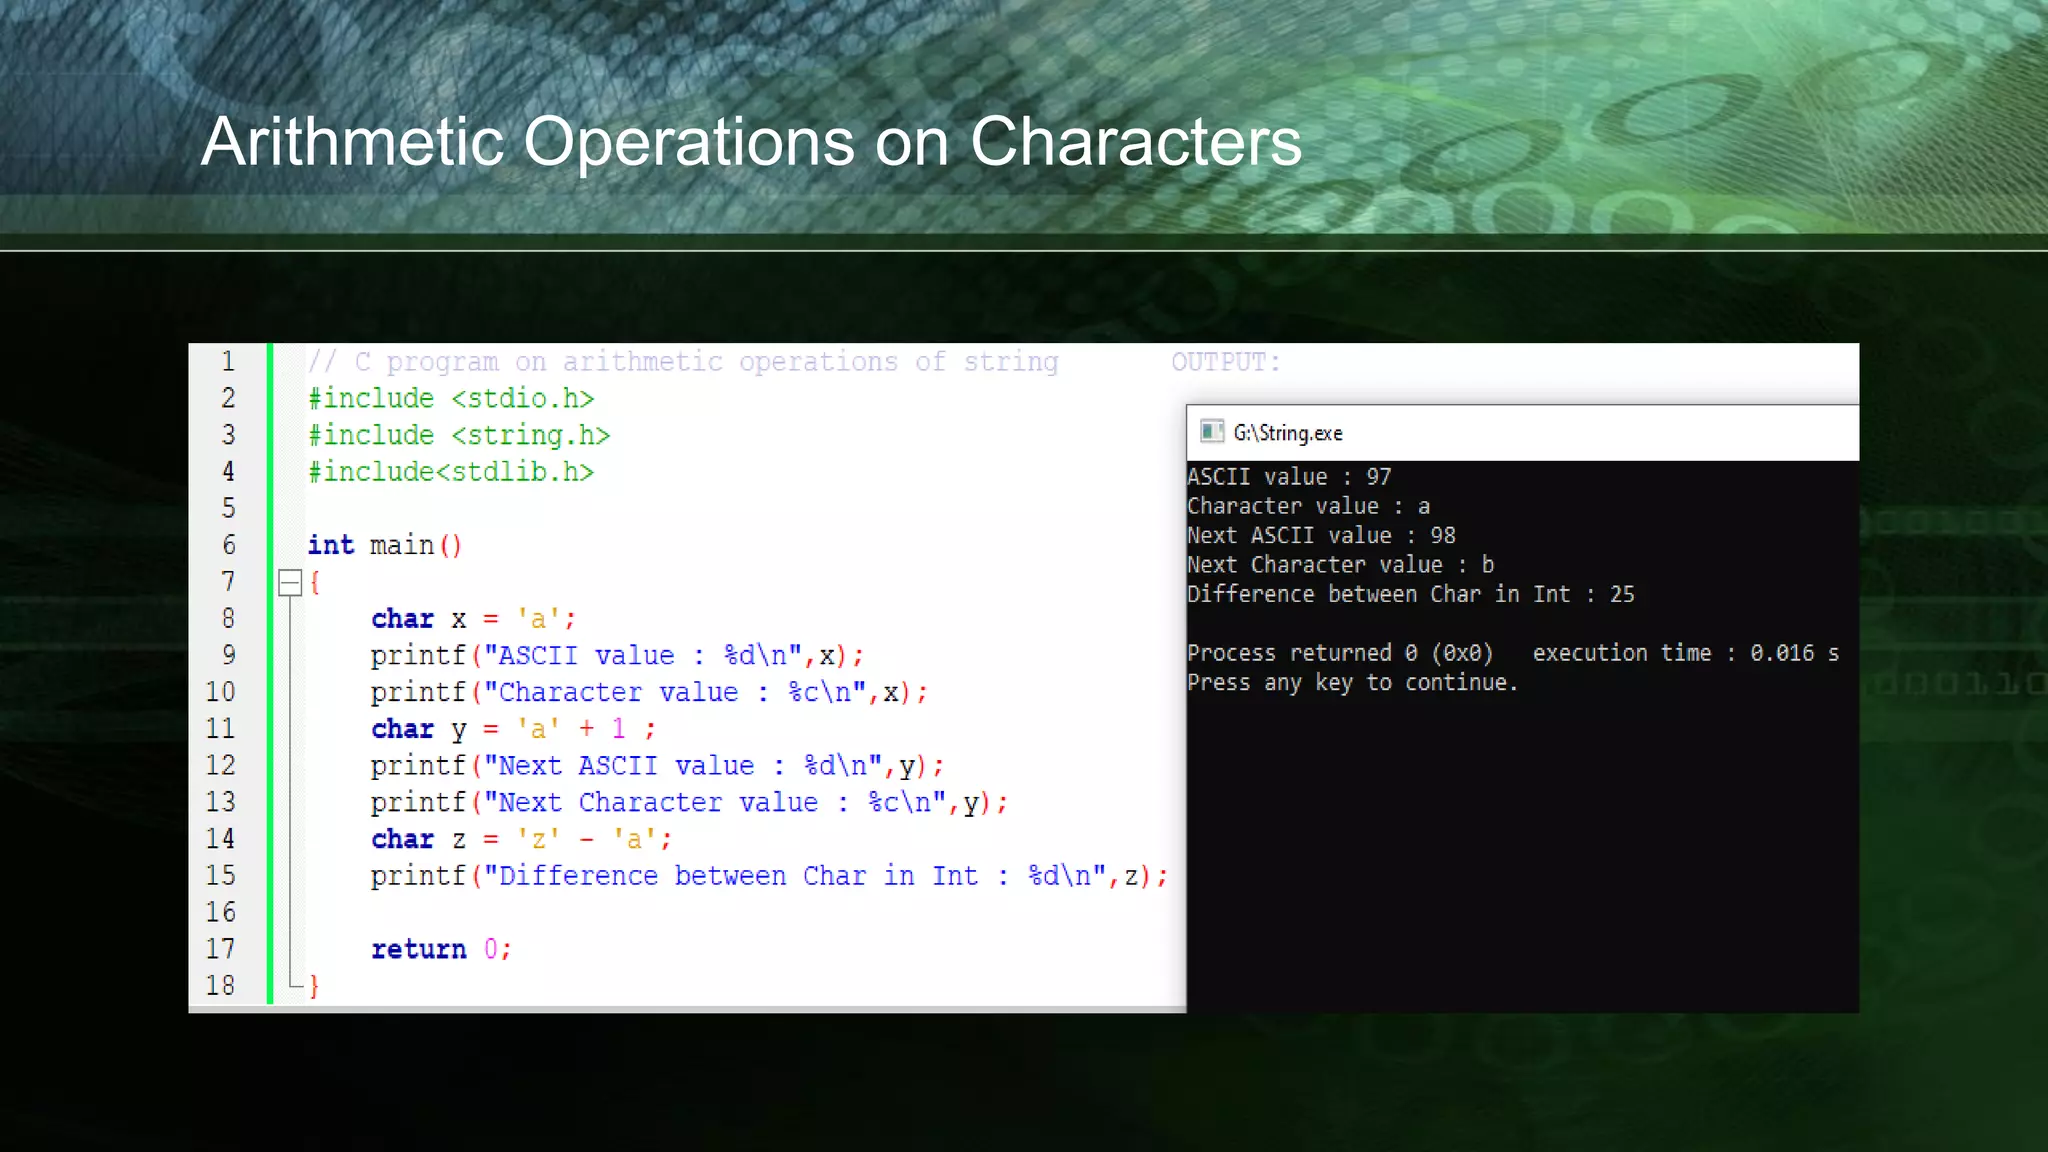
Task: Click line number 18 in the gutter
Action: [x=221, y=985]
